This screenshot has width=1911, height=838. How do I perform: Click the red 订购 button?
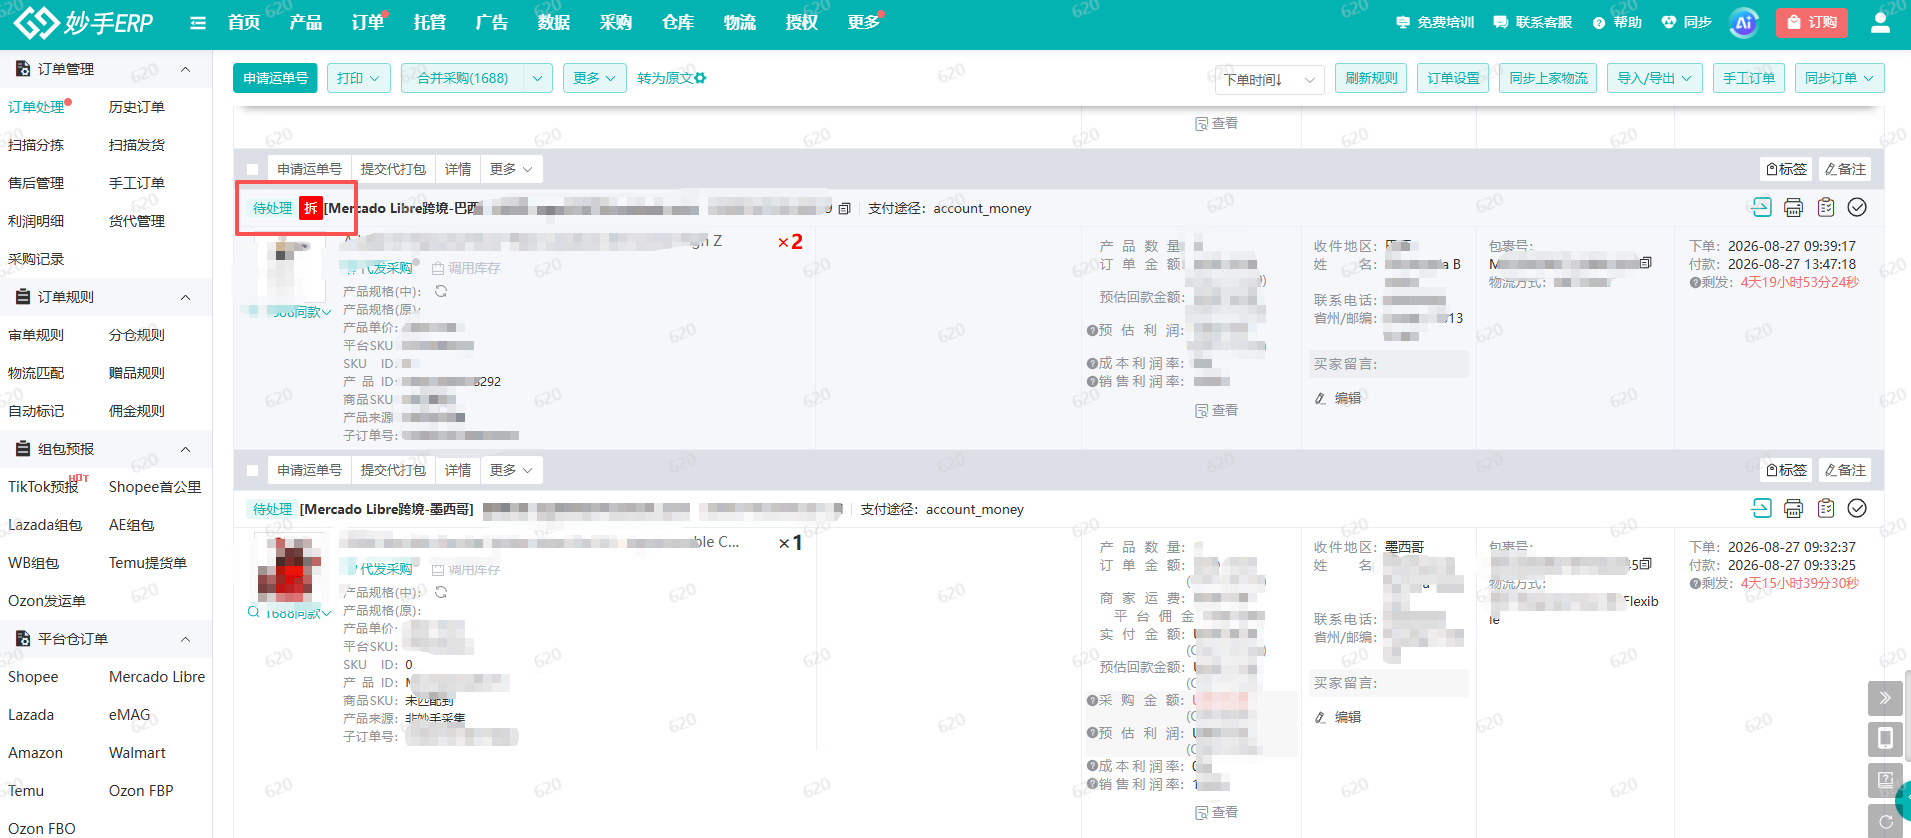(1812, 22)
